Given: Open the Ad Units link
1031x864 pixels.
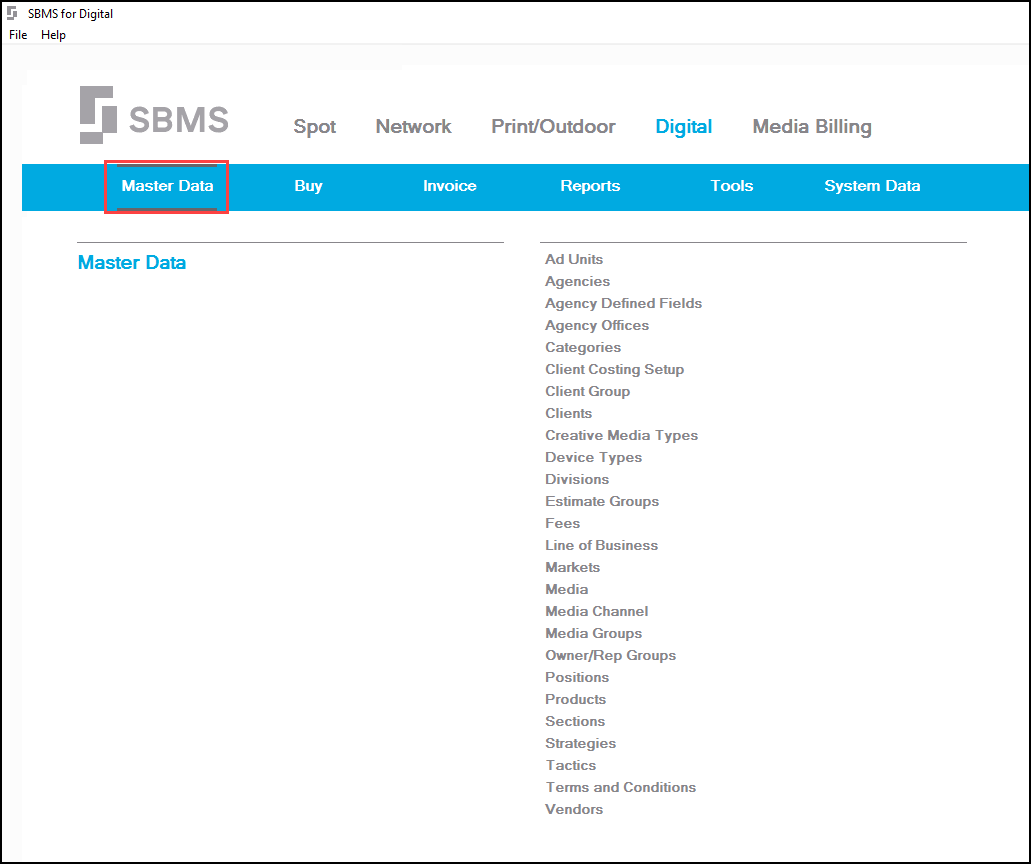Looking at the screenshot, I should click(x=574, y=259).
